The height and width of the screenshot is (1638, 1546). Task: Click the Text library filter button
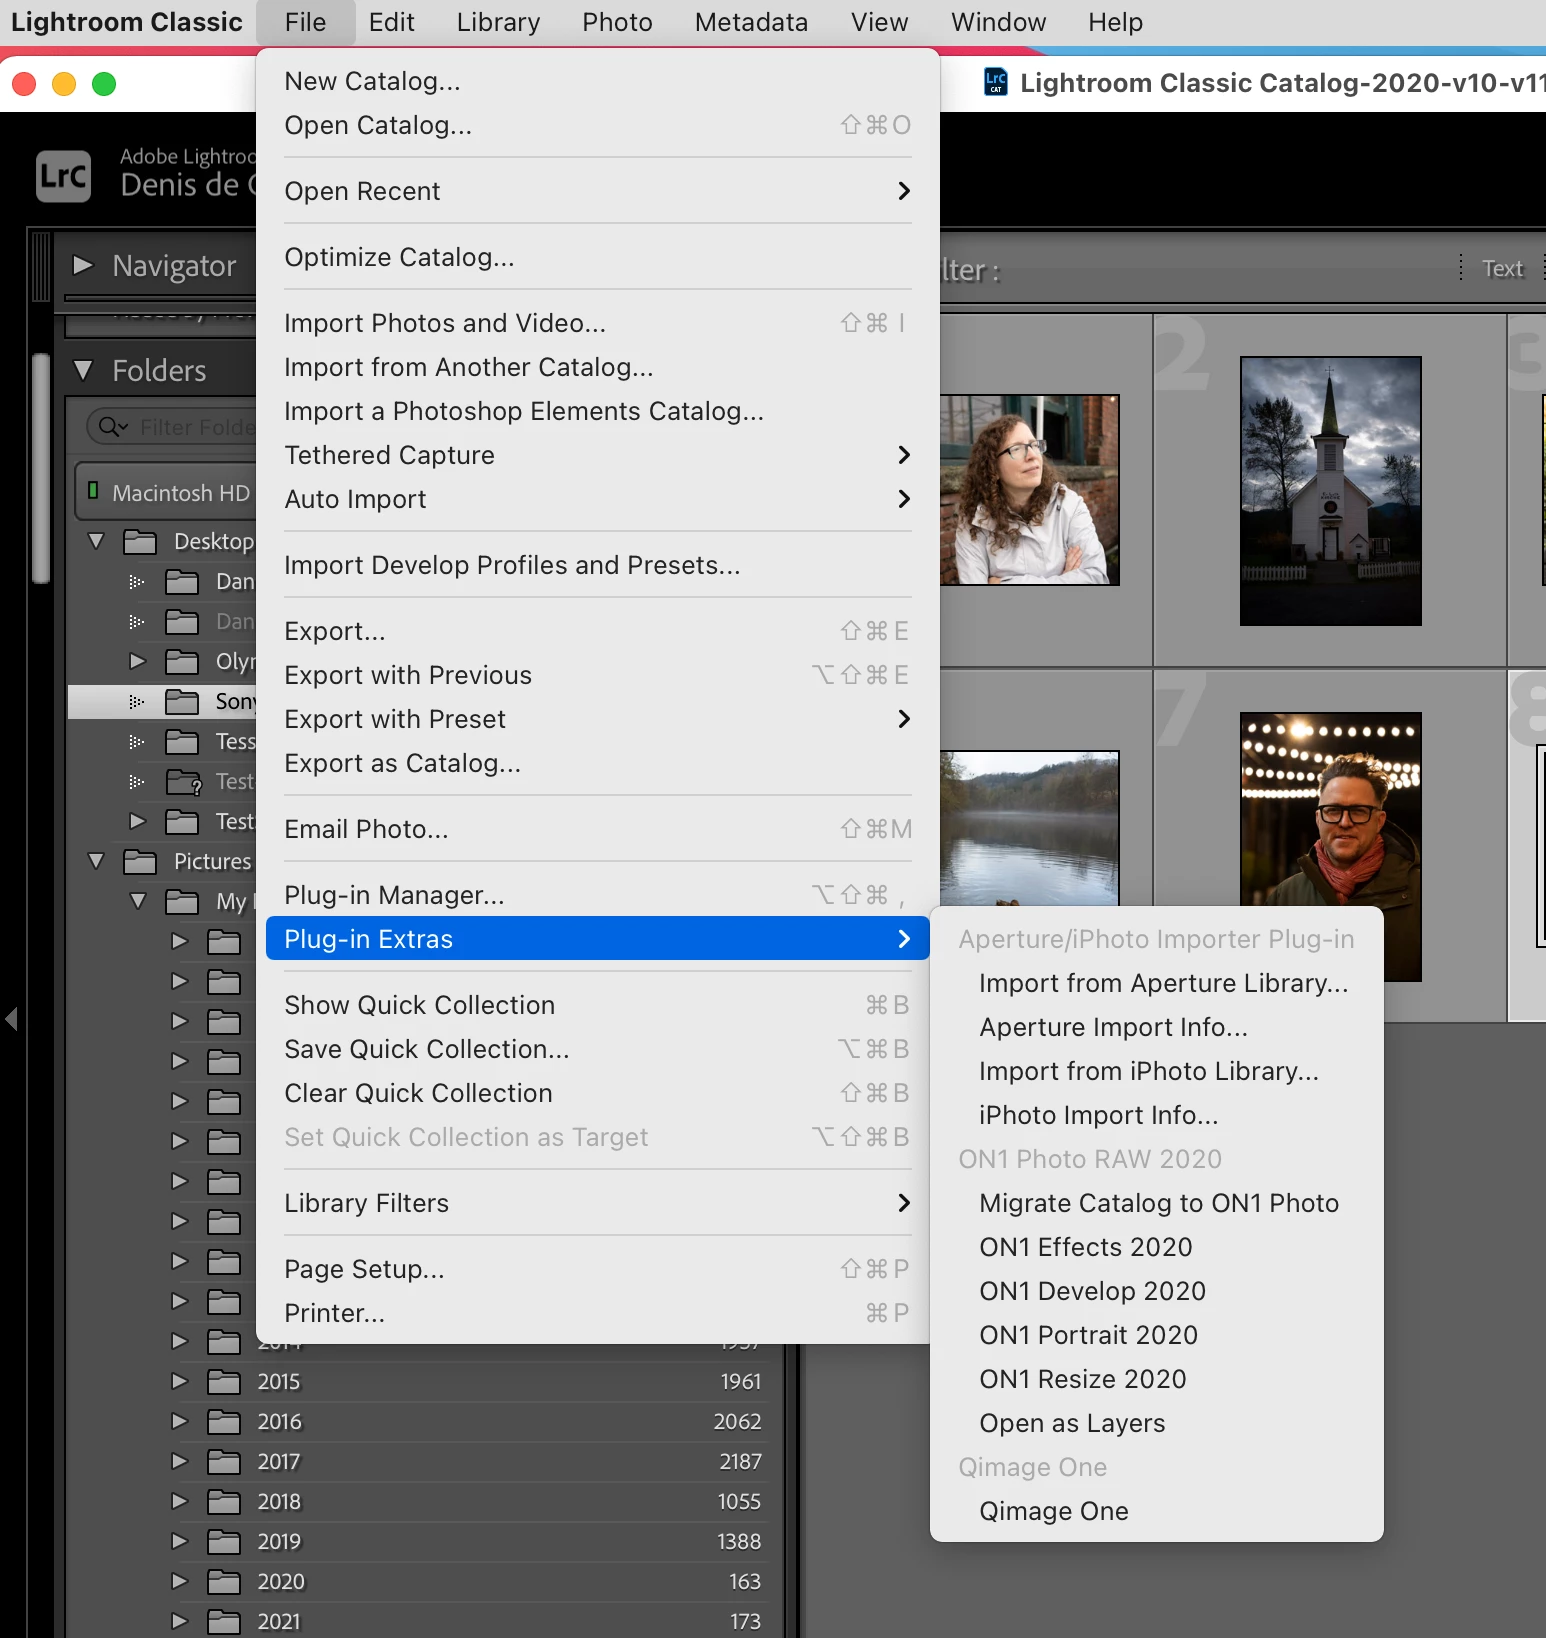point(1502,268)
